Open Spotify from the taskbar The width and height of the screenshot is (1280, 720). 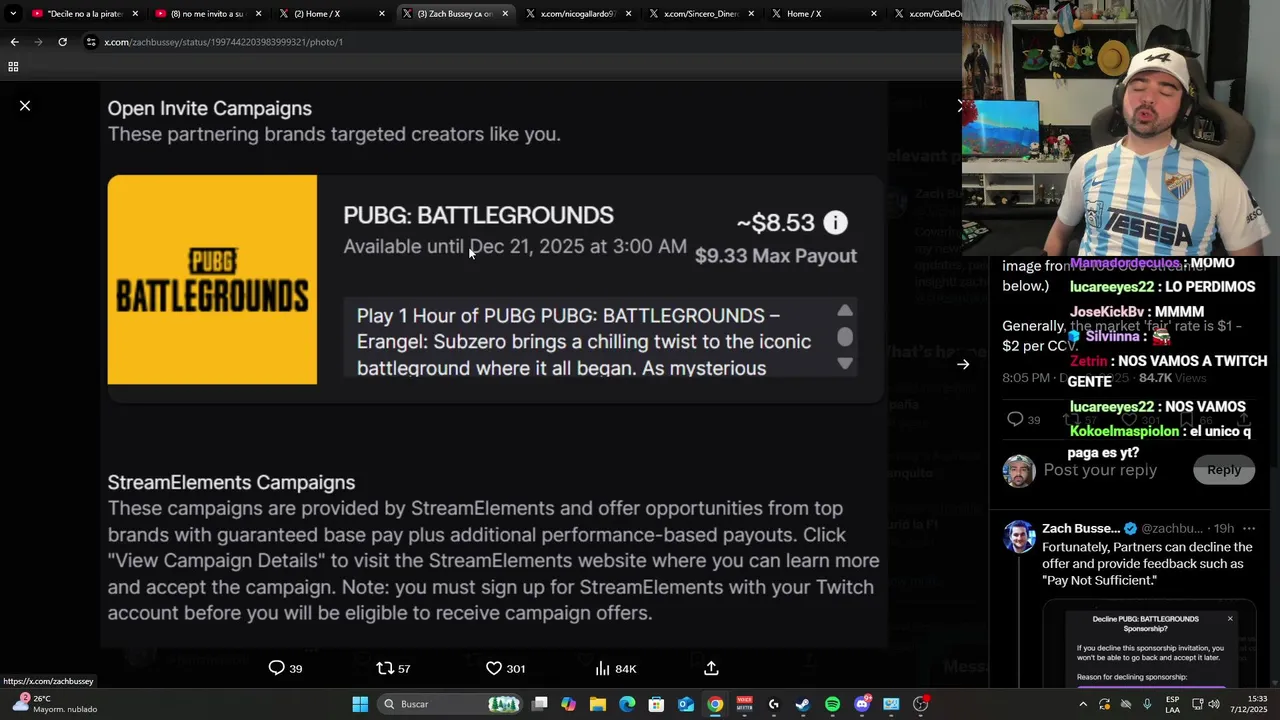click(x=832, y=704)
